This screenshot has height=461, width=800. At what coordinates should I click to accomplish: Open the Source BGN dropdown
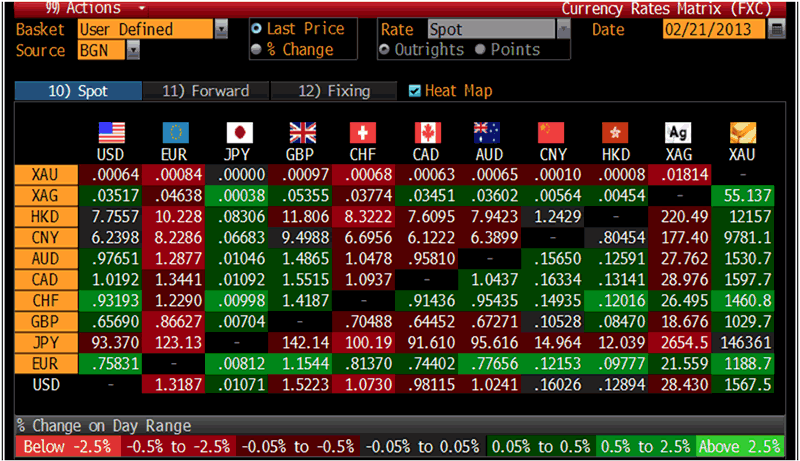point(133,50)
